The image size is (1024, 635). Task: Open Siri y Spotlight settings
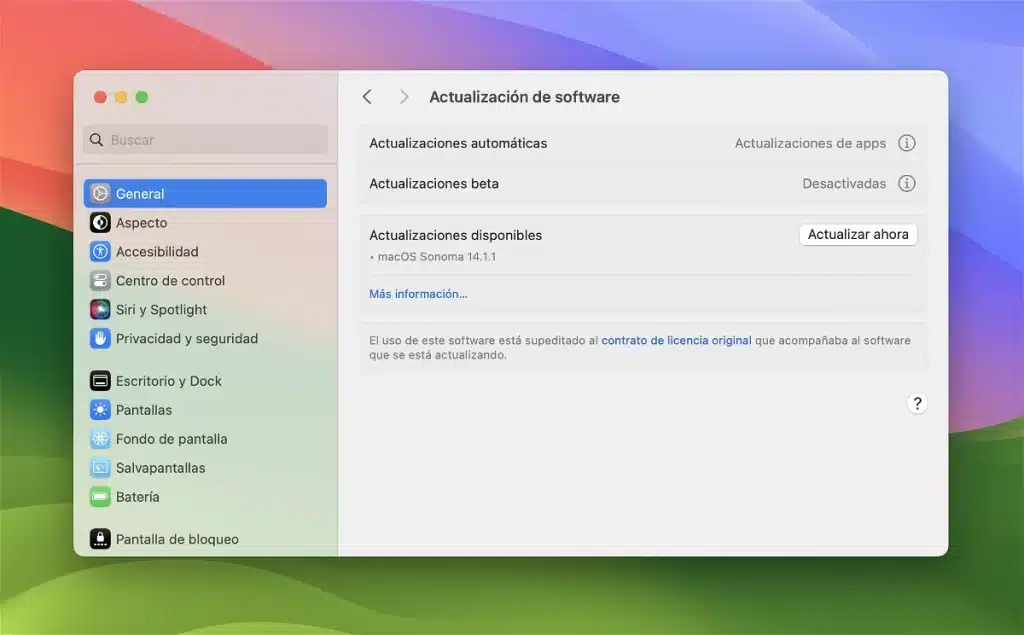pyautogui.click(x=205, y=310)
